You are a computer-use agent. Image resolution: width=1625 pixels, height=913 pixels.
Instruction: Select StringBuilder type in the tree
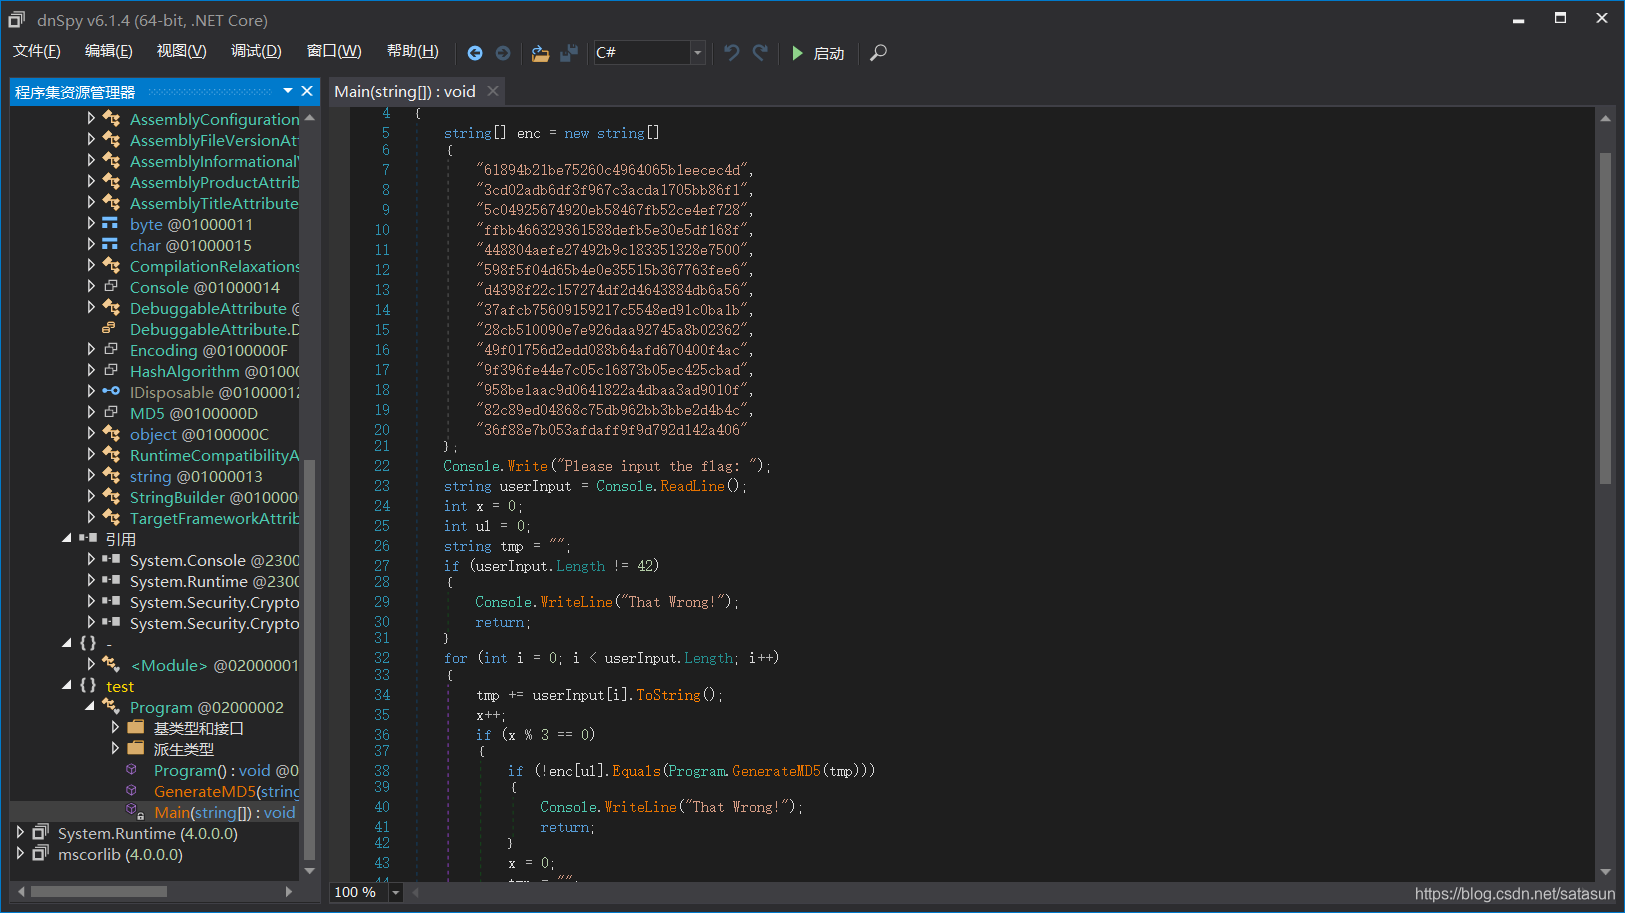[214, 497]
